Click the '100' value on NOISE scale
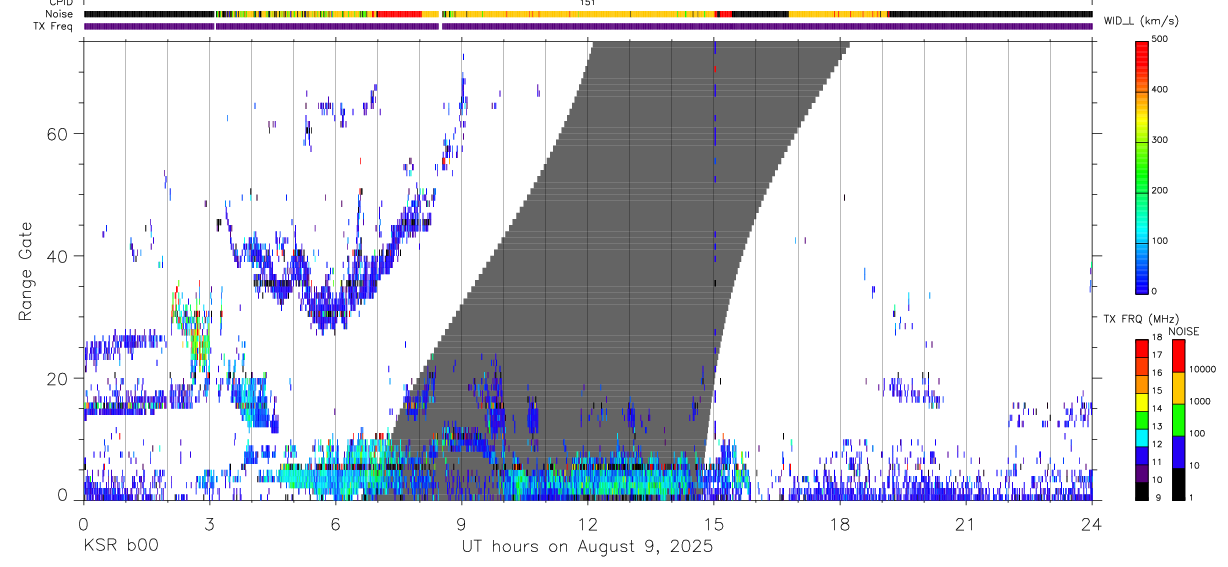 1198,434
